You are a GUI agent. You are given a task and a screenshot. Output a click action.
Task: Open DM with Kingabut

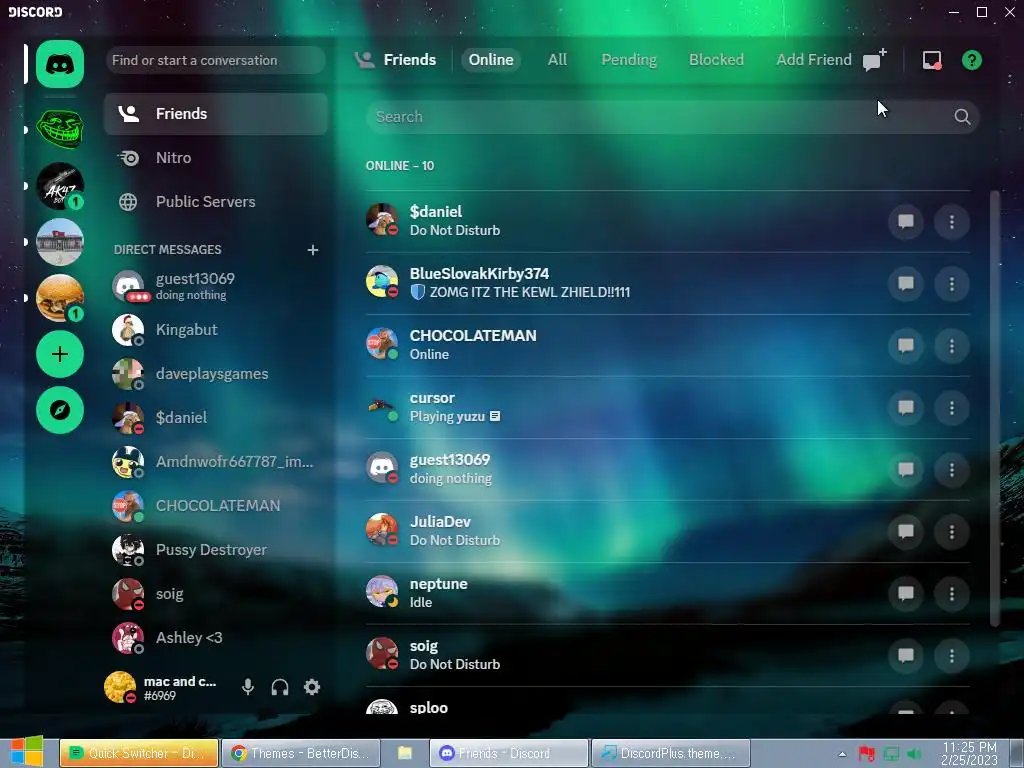(x=216, y=330)
